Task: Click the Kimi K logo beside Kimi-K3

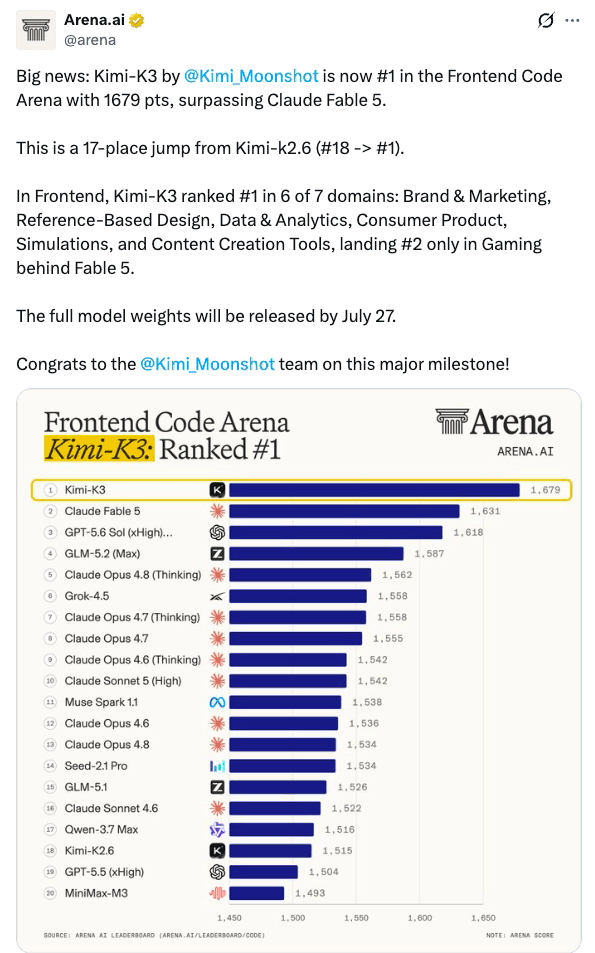Action: (217, 490)
